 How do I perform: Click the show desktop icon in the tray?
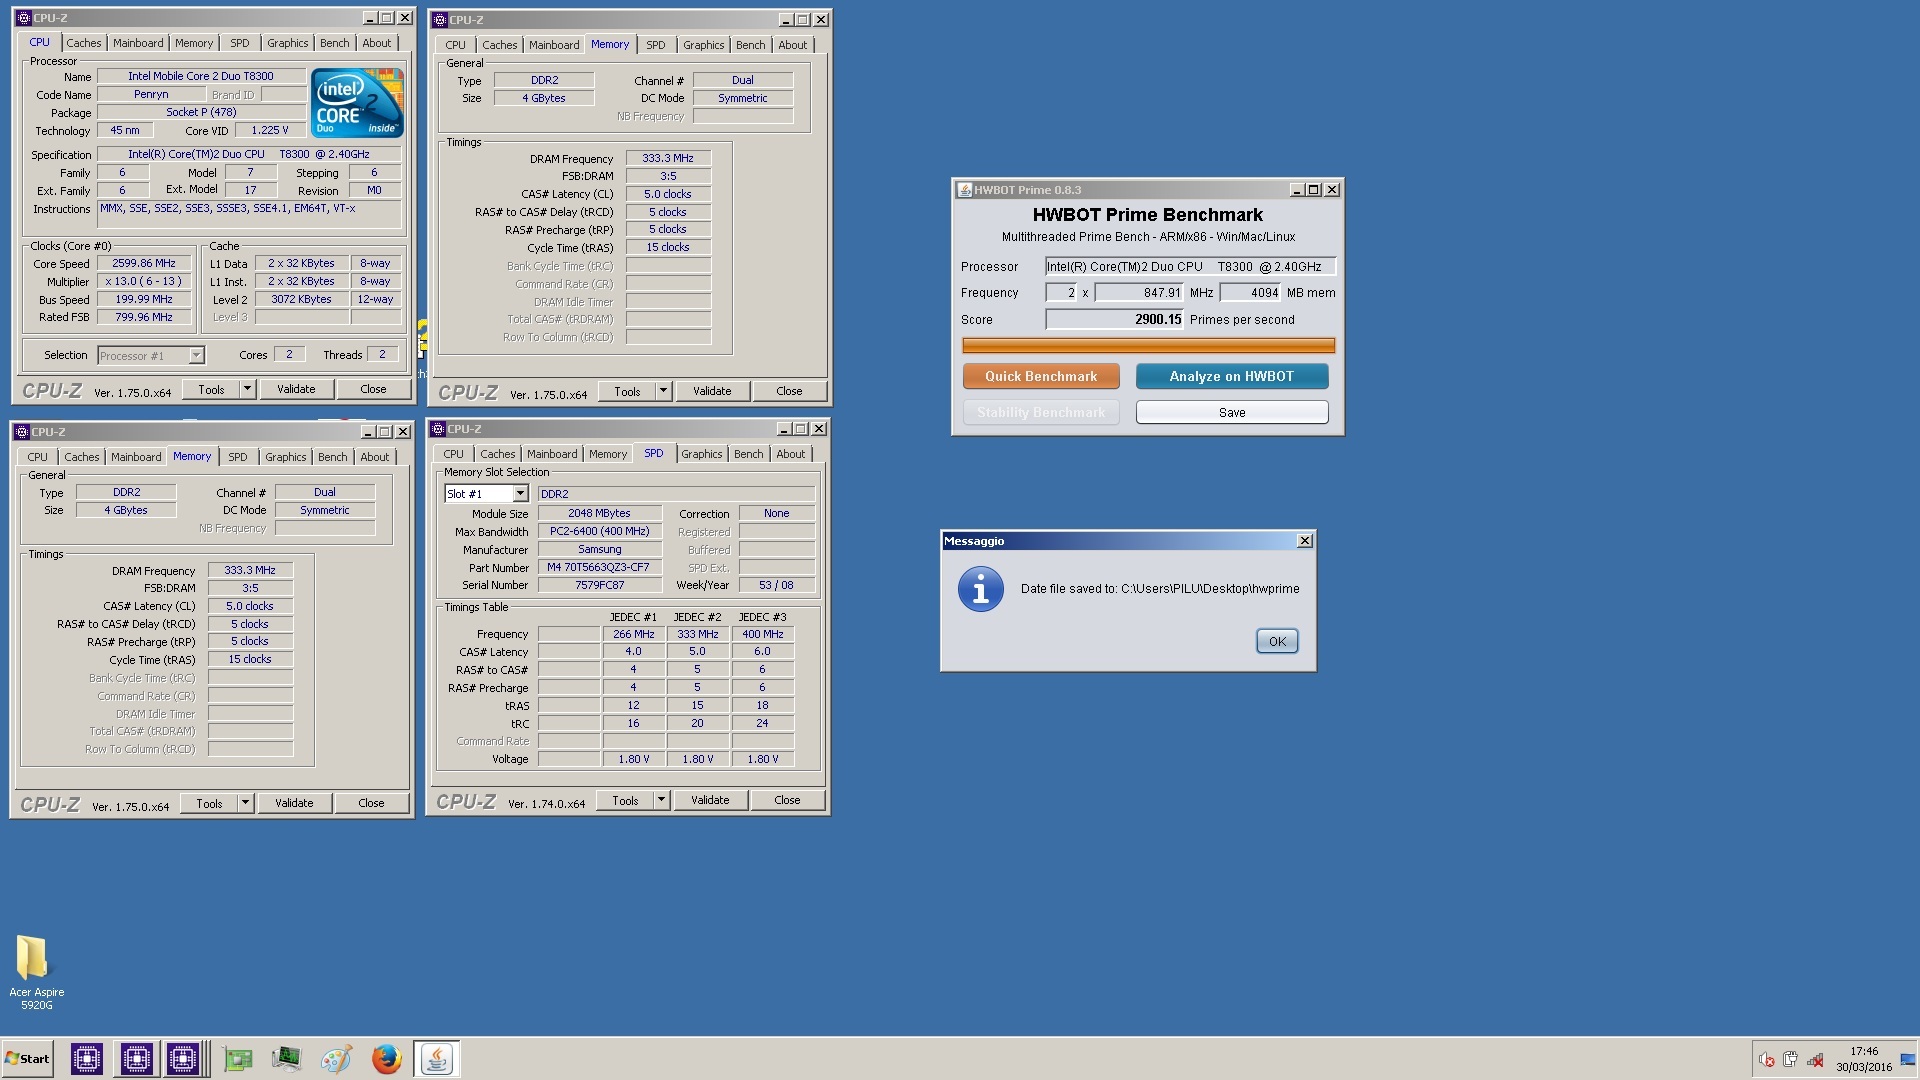pyautogui.click(x=1908, y=1060)
